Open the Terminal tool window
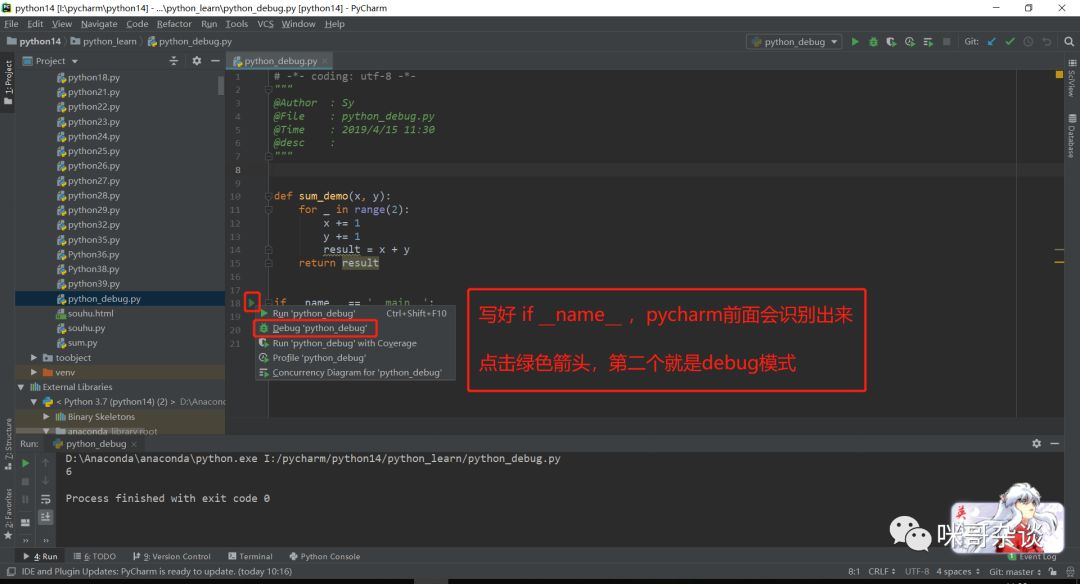Screen dimensions: 1080x584 click(x=250, y=556)
